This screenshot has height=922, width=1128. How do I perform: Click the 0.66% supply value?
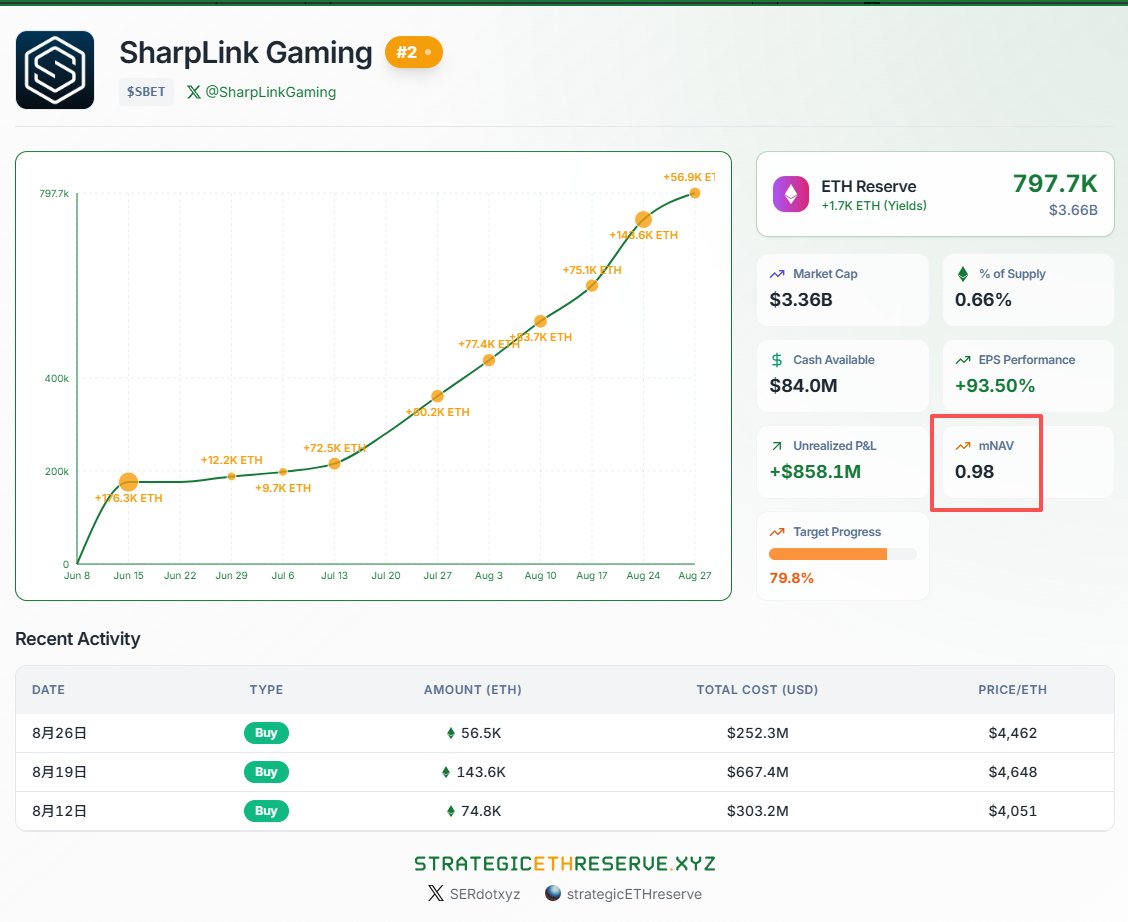point(983,299)
